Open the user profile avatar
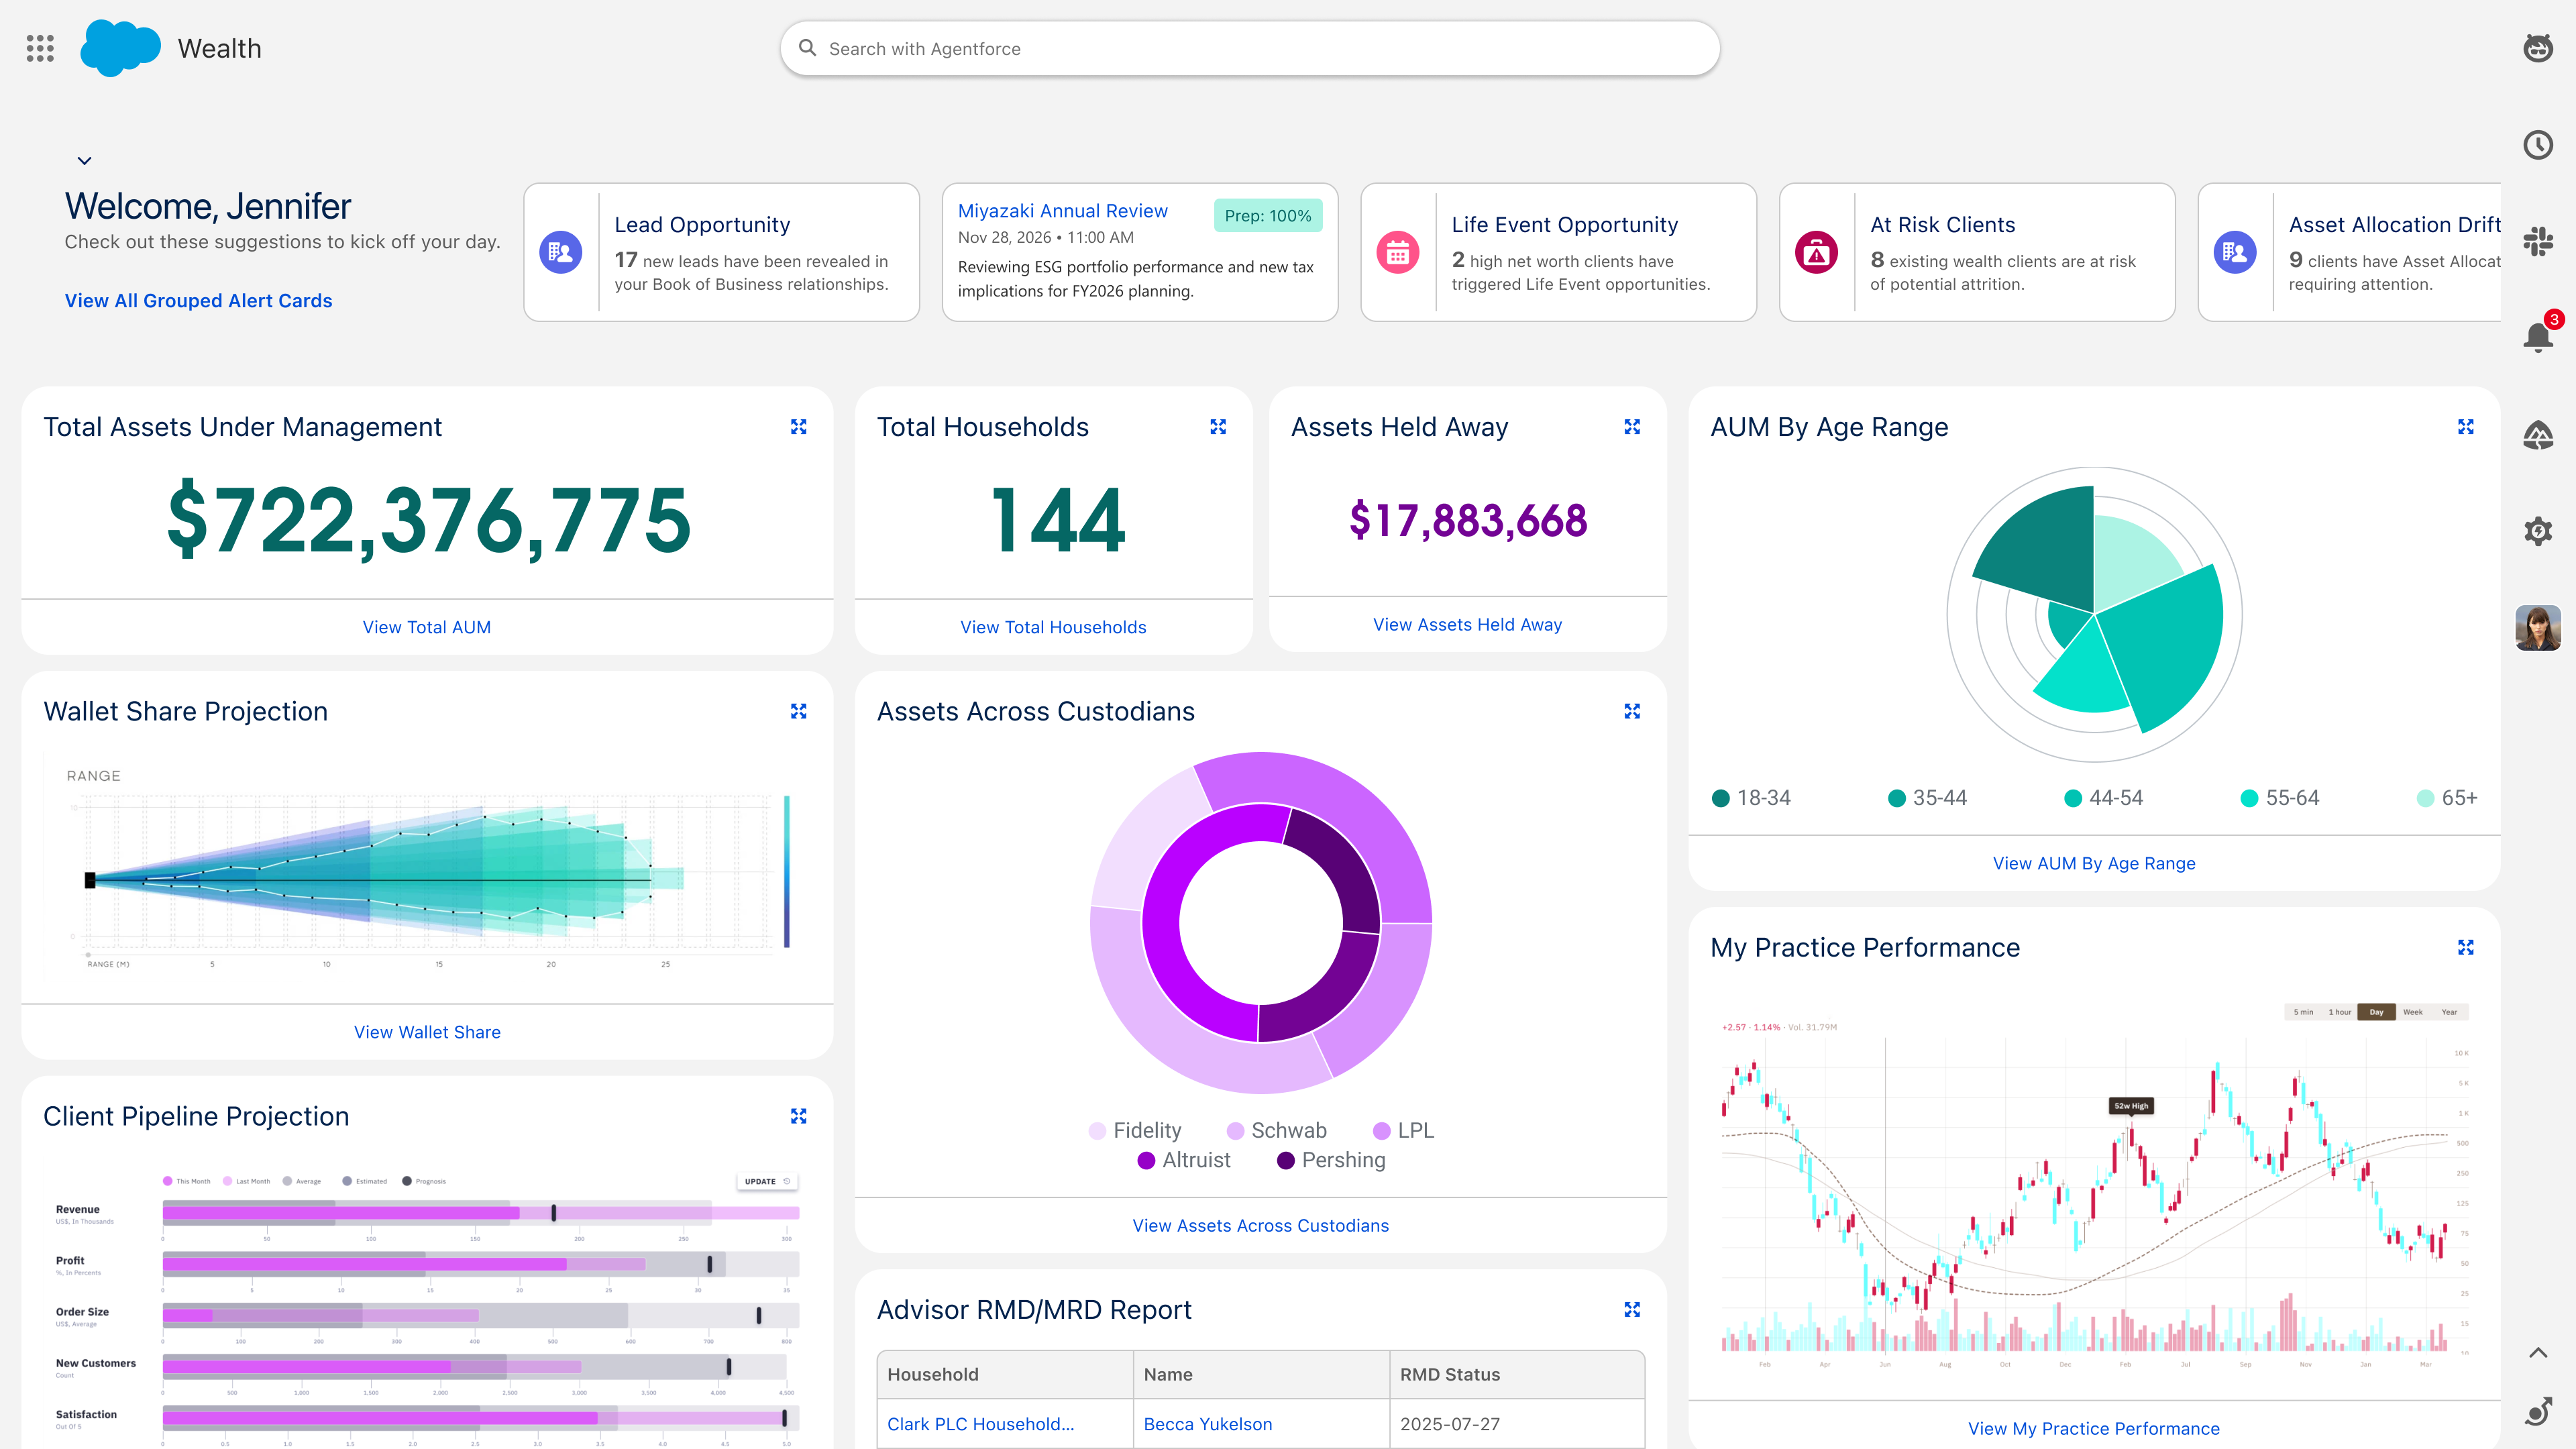 tap(2538, 628)
